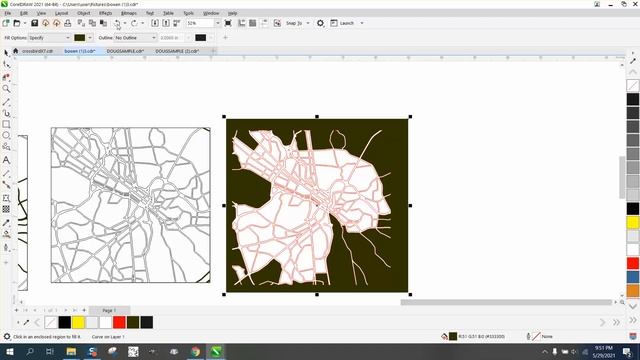Open Chrome from the taskbar

point(195,351)
